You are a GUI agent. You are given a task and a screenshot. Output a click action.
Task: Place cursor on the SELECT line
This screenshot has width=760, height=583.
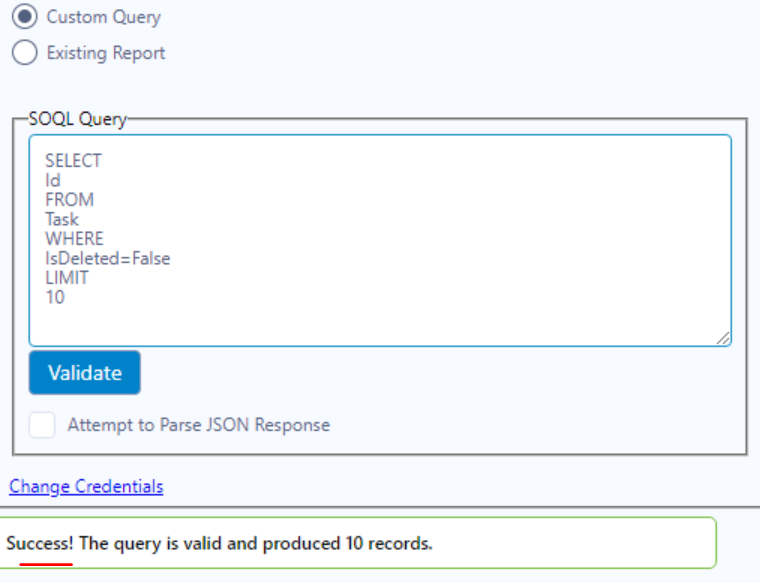[x=73, y=161]
